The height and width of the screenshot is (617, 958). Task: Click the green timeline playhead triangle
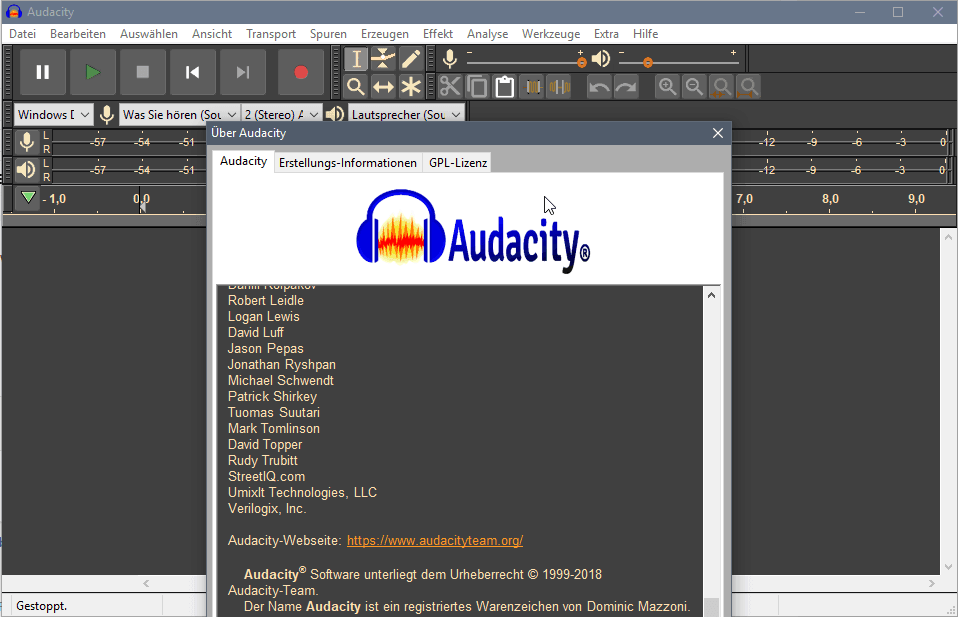tap(28, 198)
